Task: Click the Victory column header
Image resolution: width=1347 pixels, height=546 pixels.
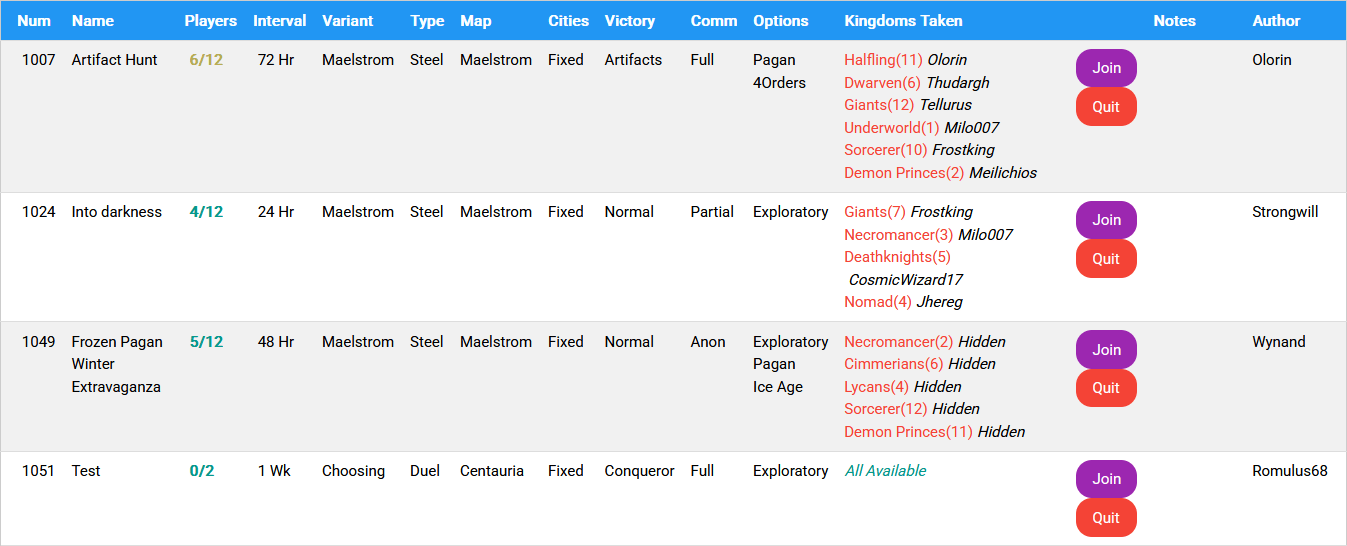Action: (630, 21)
